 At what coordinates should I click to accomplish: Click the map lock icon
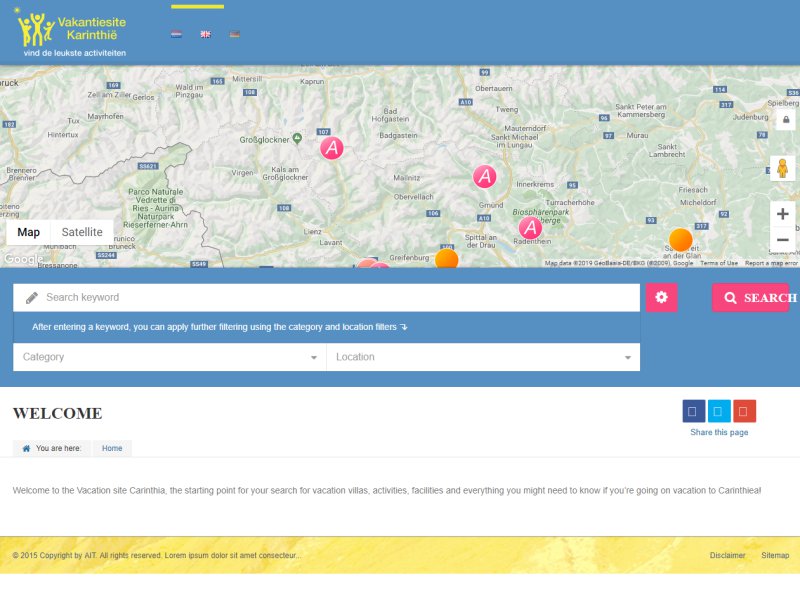point(786,120)
